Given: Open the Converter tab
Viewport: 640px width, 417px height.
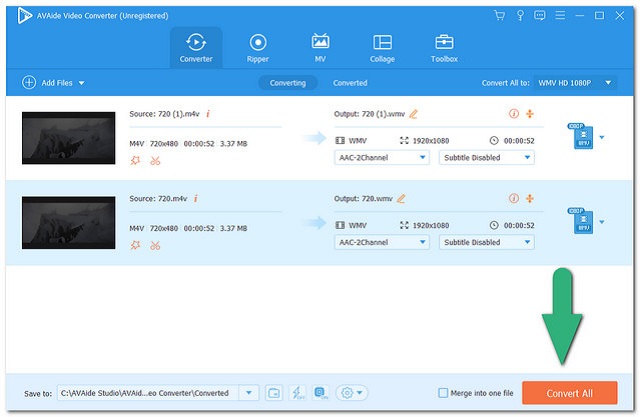Looking at the screenshot, I should [196, 48].
